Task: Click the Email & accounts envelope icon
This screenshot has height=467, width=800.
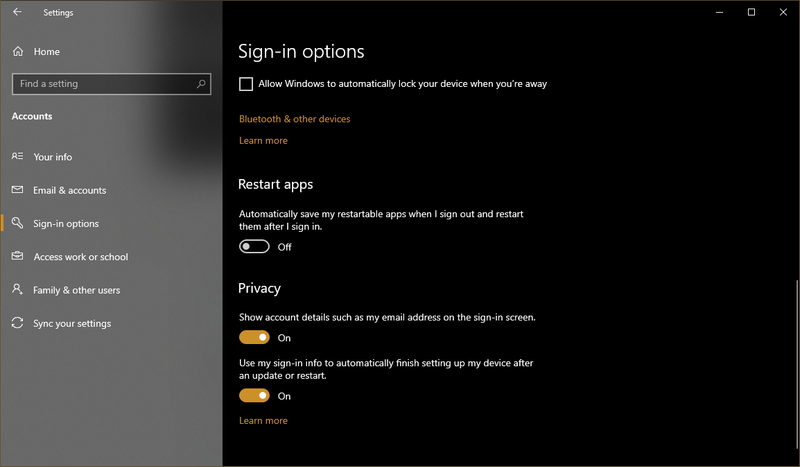Action: (17, 190)
